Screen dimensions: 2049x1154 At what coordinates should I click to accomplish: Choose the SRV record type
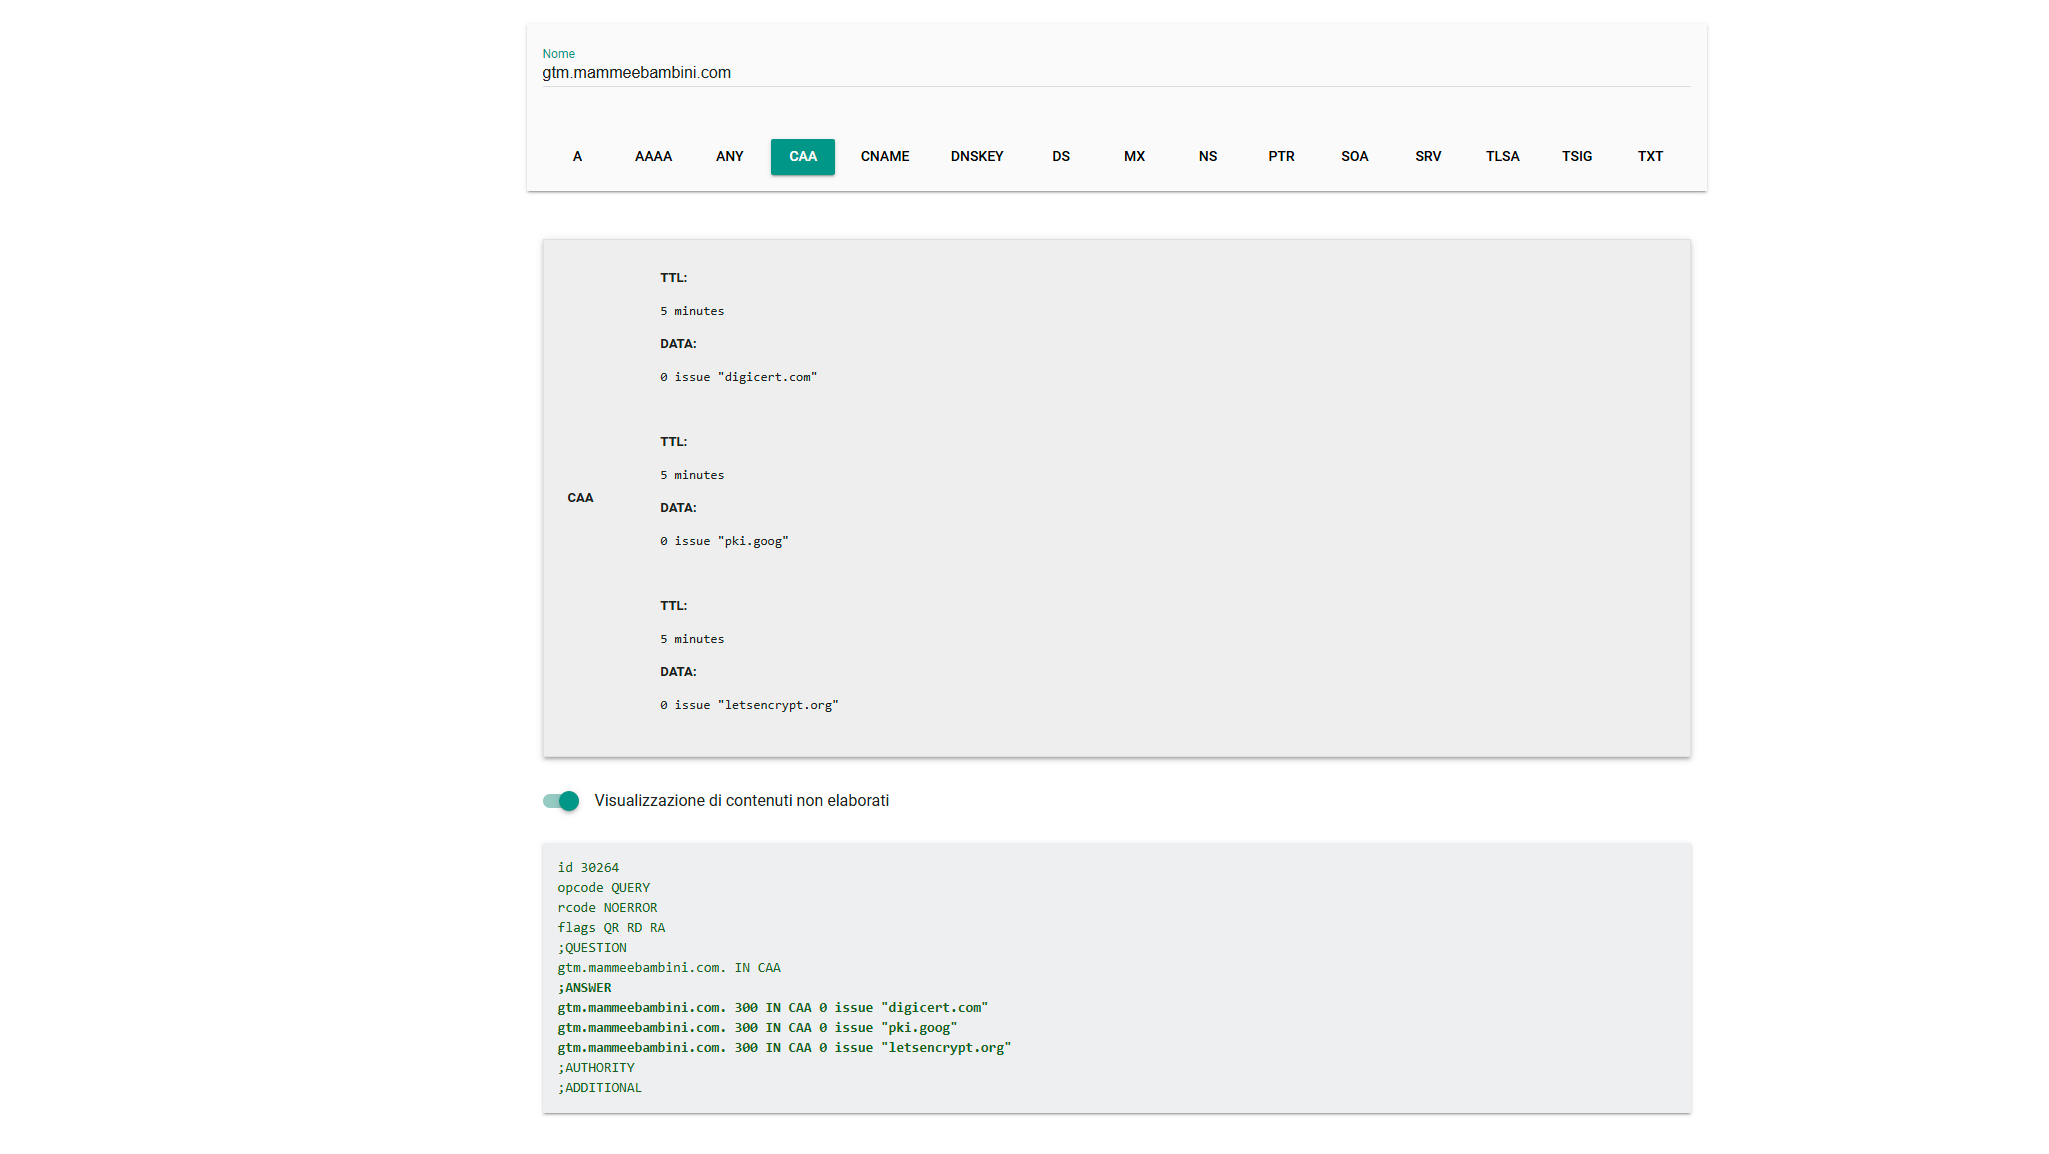1427,157
